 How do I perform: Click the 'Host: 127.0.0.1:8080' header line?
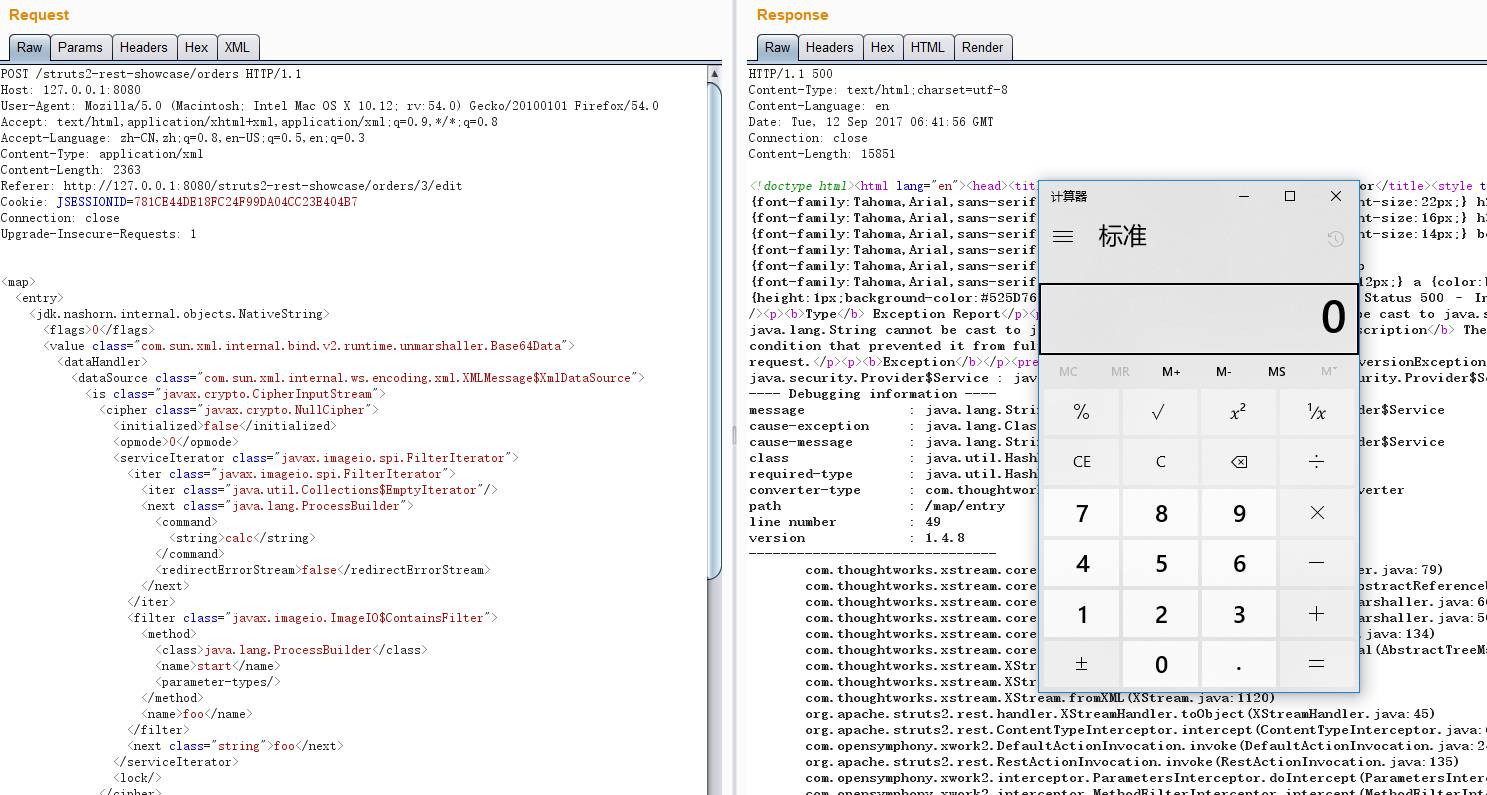[x=71, y=90]
